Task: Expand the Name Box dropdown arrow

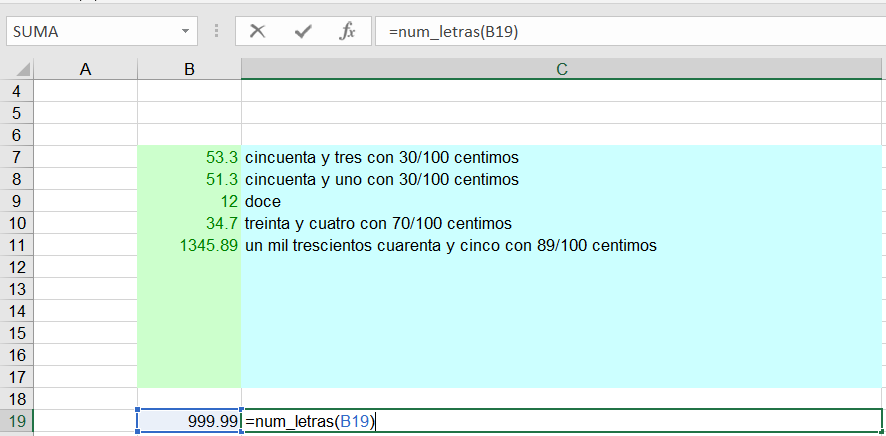Action: [185, 31]
